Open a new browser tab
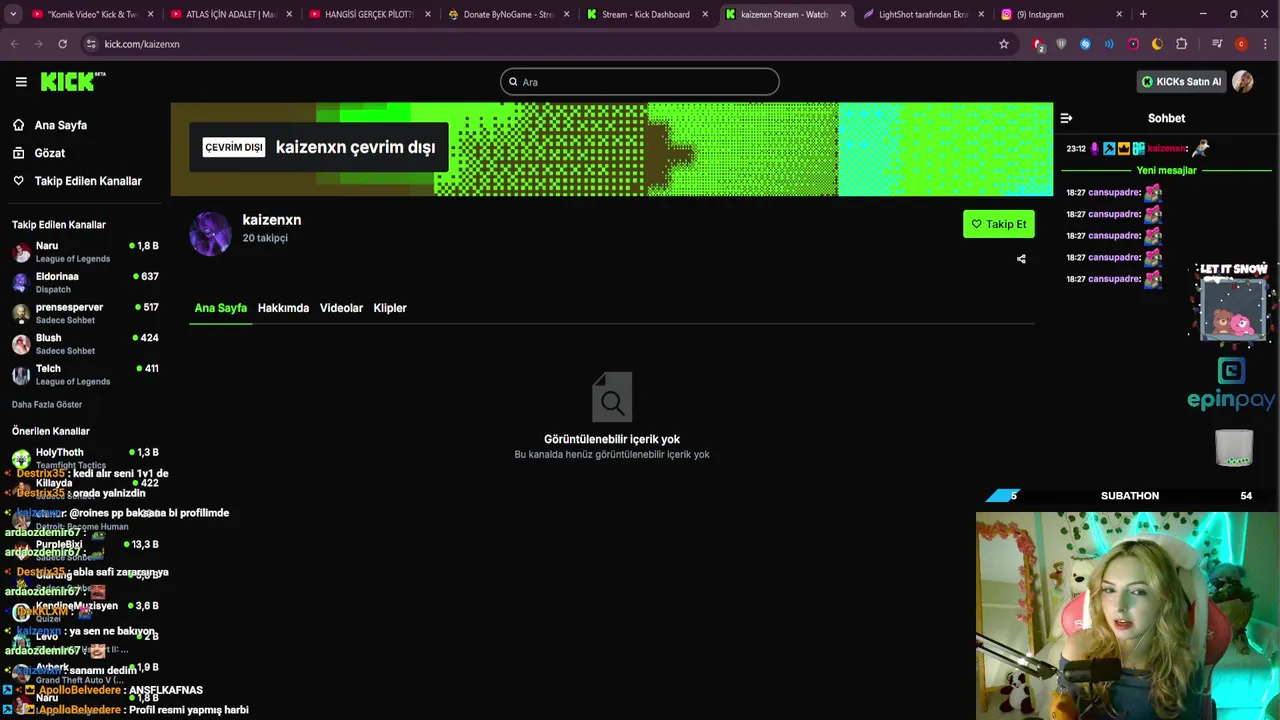The width and height of the screenshot is (1280, 720). pyautogui.click(x=1143, y=14)
